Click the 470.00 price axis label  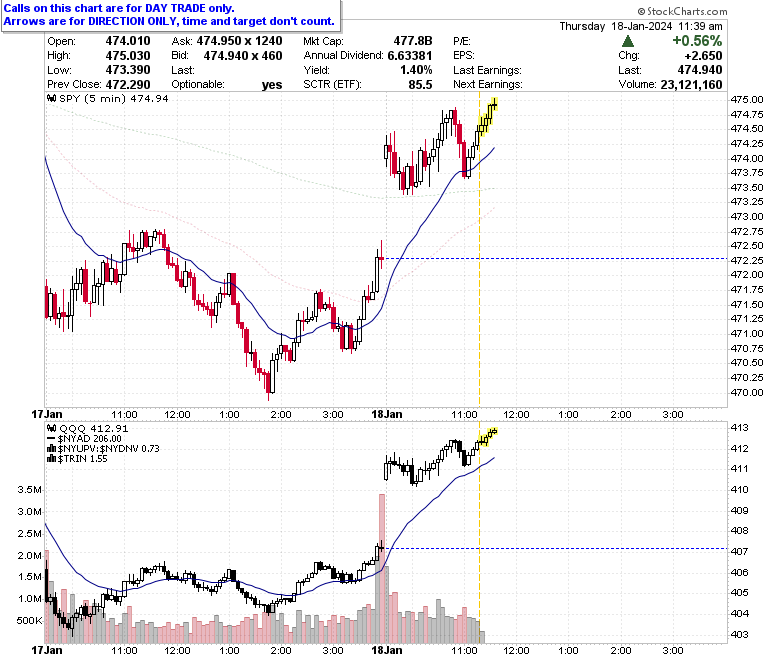point(747,392)
